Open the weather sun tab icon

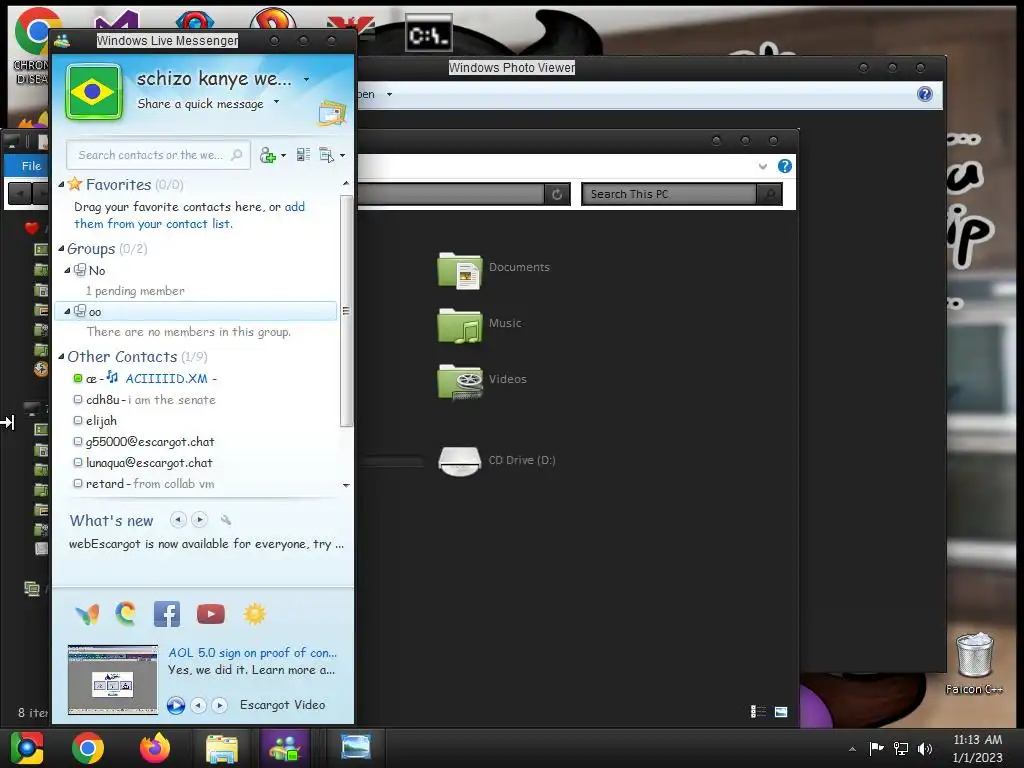(x=255, y=615)
